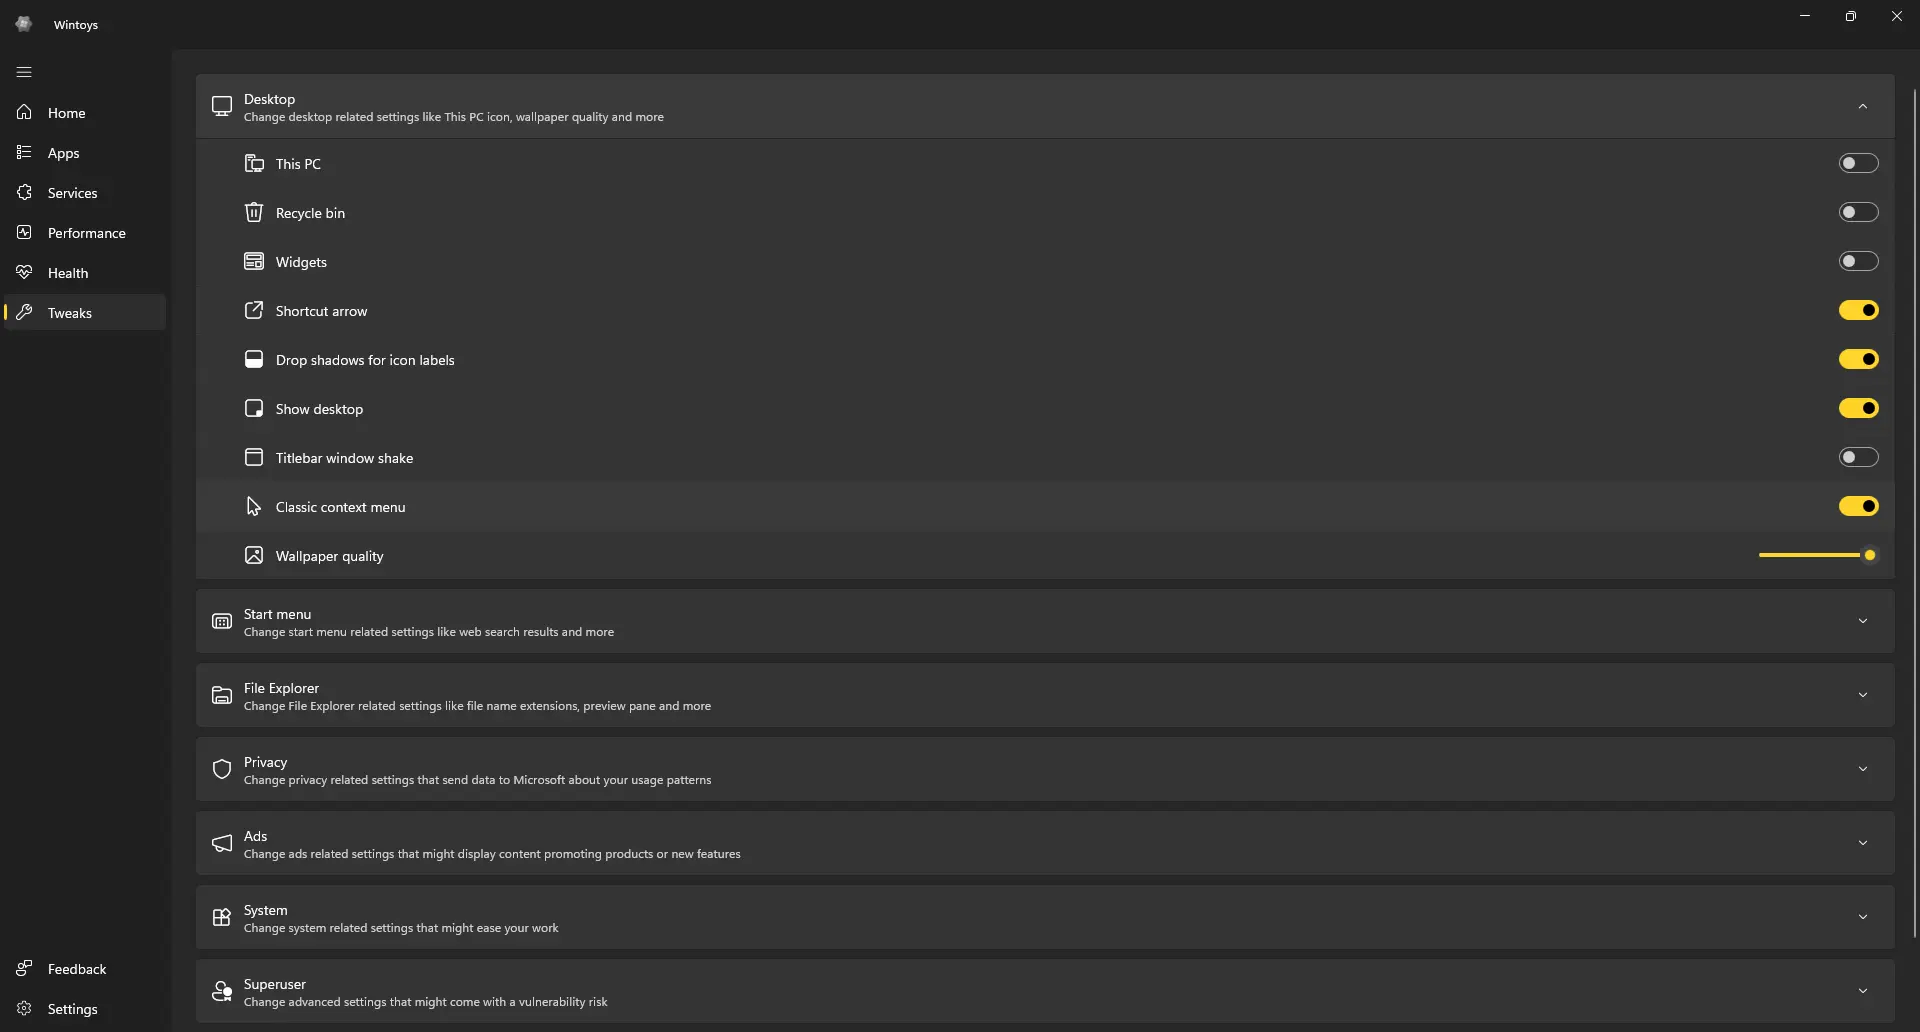Screen dimensions: 1920x1032
Task: Expand the Privacy section chevron
Action: [1862, 769]
